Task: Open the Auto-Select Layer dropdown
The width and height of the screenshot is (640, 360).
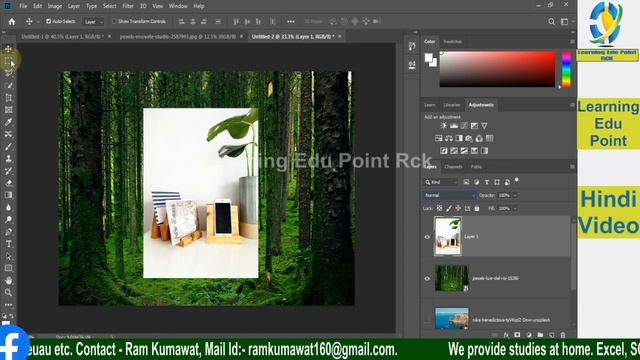Action: pos(93,22)
